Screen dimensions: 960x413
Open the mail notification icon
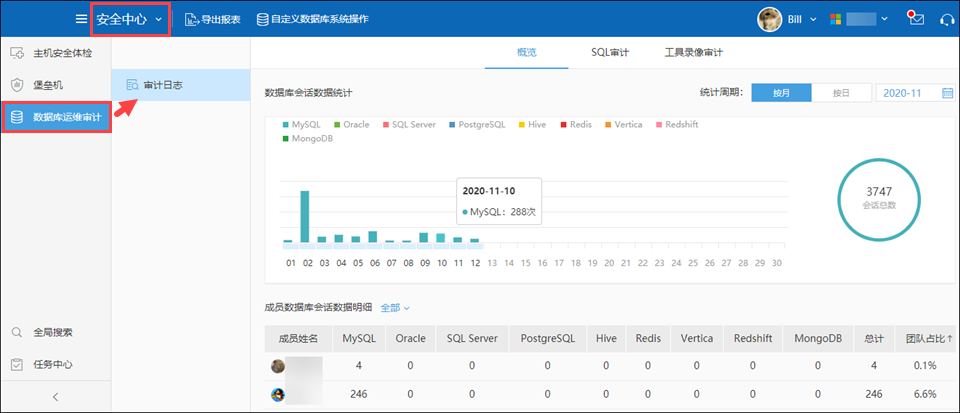pyautogui.click(x=914, y=19)
